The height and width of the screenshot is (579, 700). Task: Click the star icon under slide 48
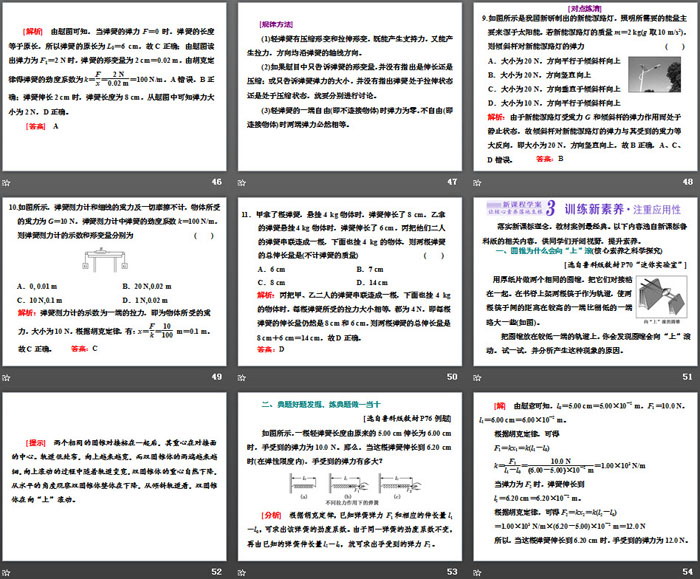pos(477,182)
